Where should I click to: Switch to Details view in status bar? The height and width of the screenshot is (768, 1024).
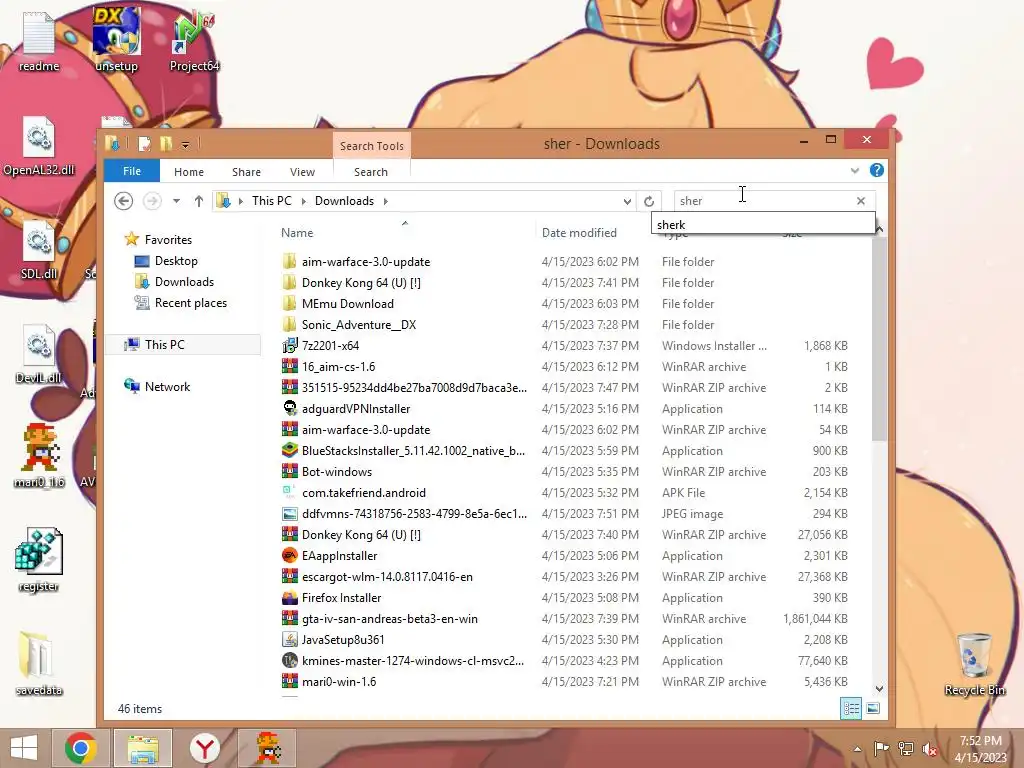click(851, 709)
